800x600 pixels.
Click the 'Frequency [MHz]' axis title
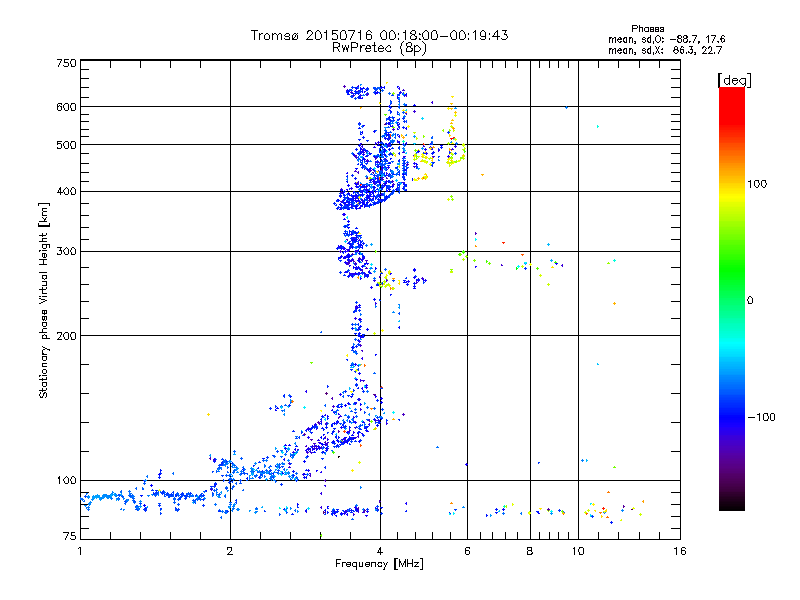[x=379, y=564]
